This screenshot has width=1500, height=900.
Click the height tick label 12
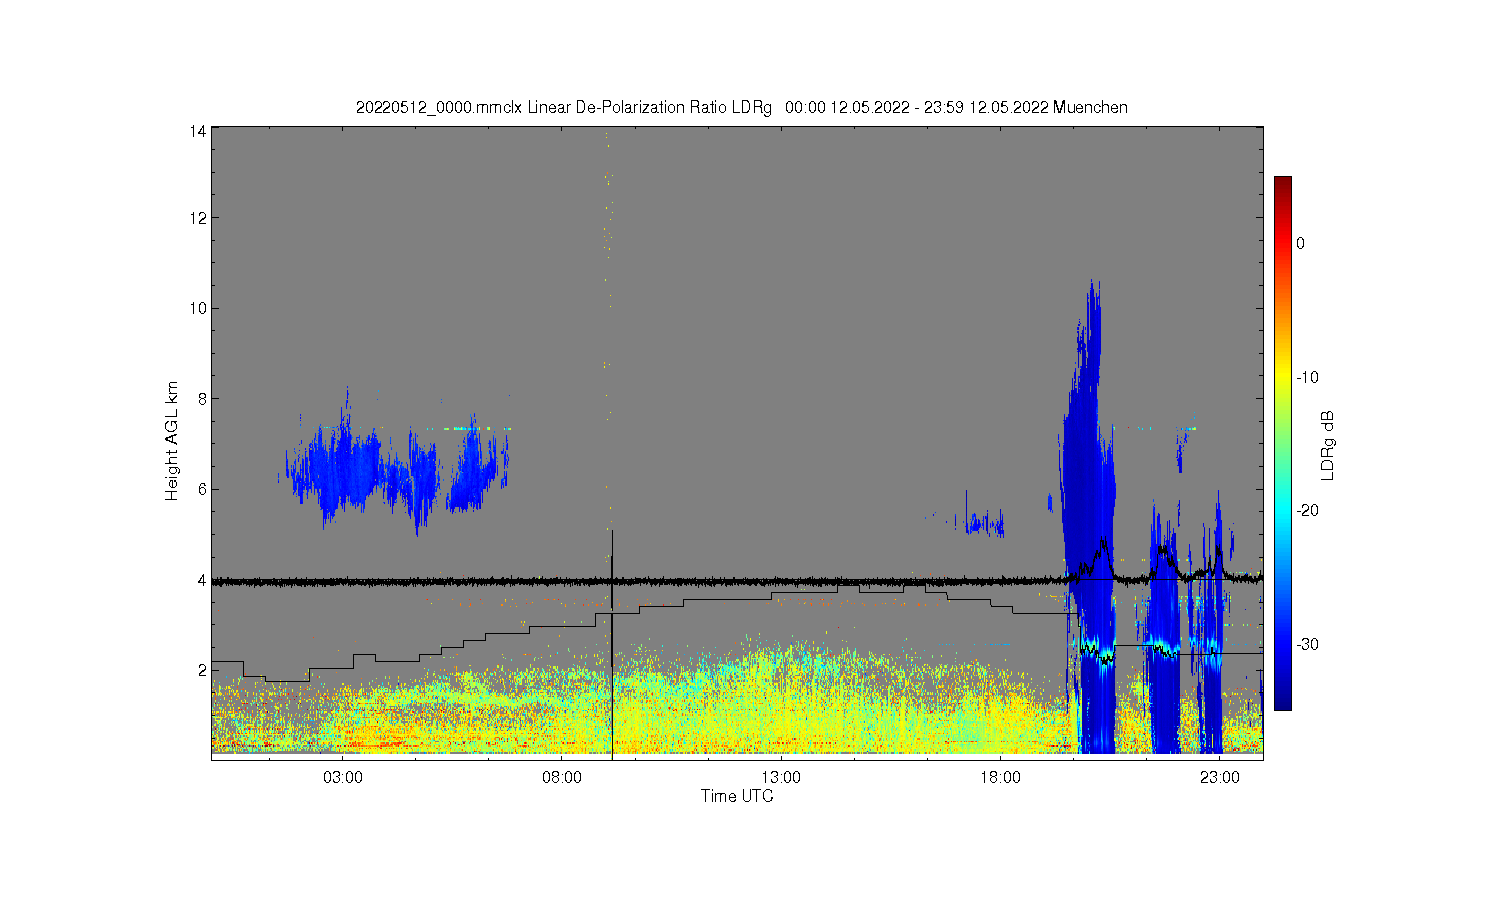point(199,218)
